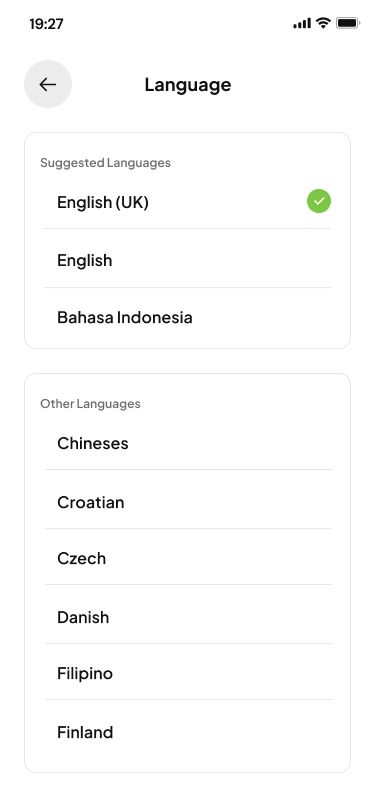Click the battery status icon
The width and height of the screenshot is (375, 812).
pos(348,23)
